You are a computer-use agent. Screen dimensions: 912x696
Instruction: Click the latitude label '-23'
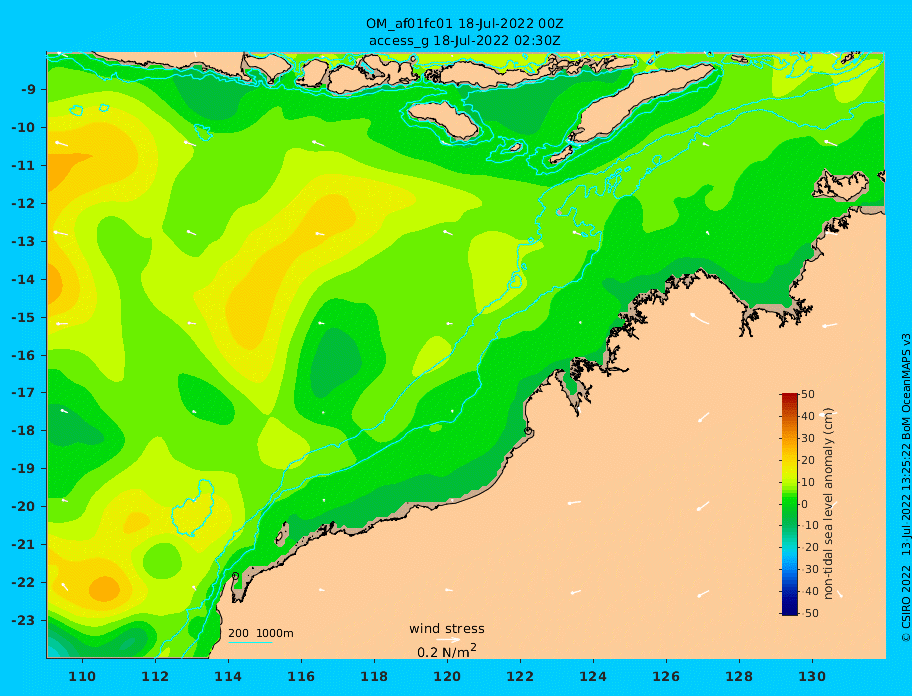click(x=25, y=620)
